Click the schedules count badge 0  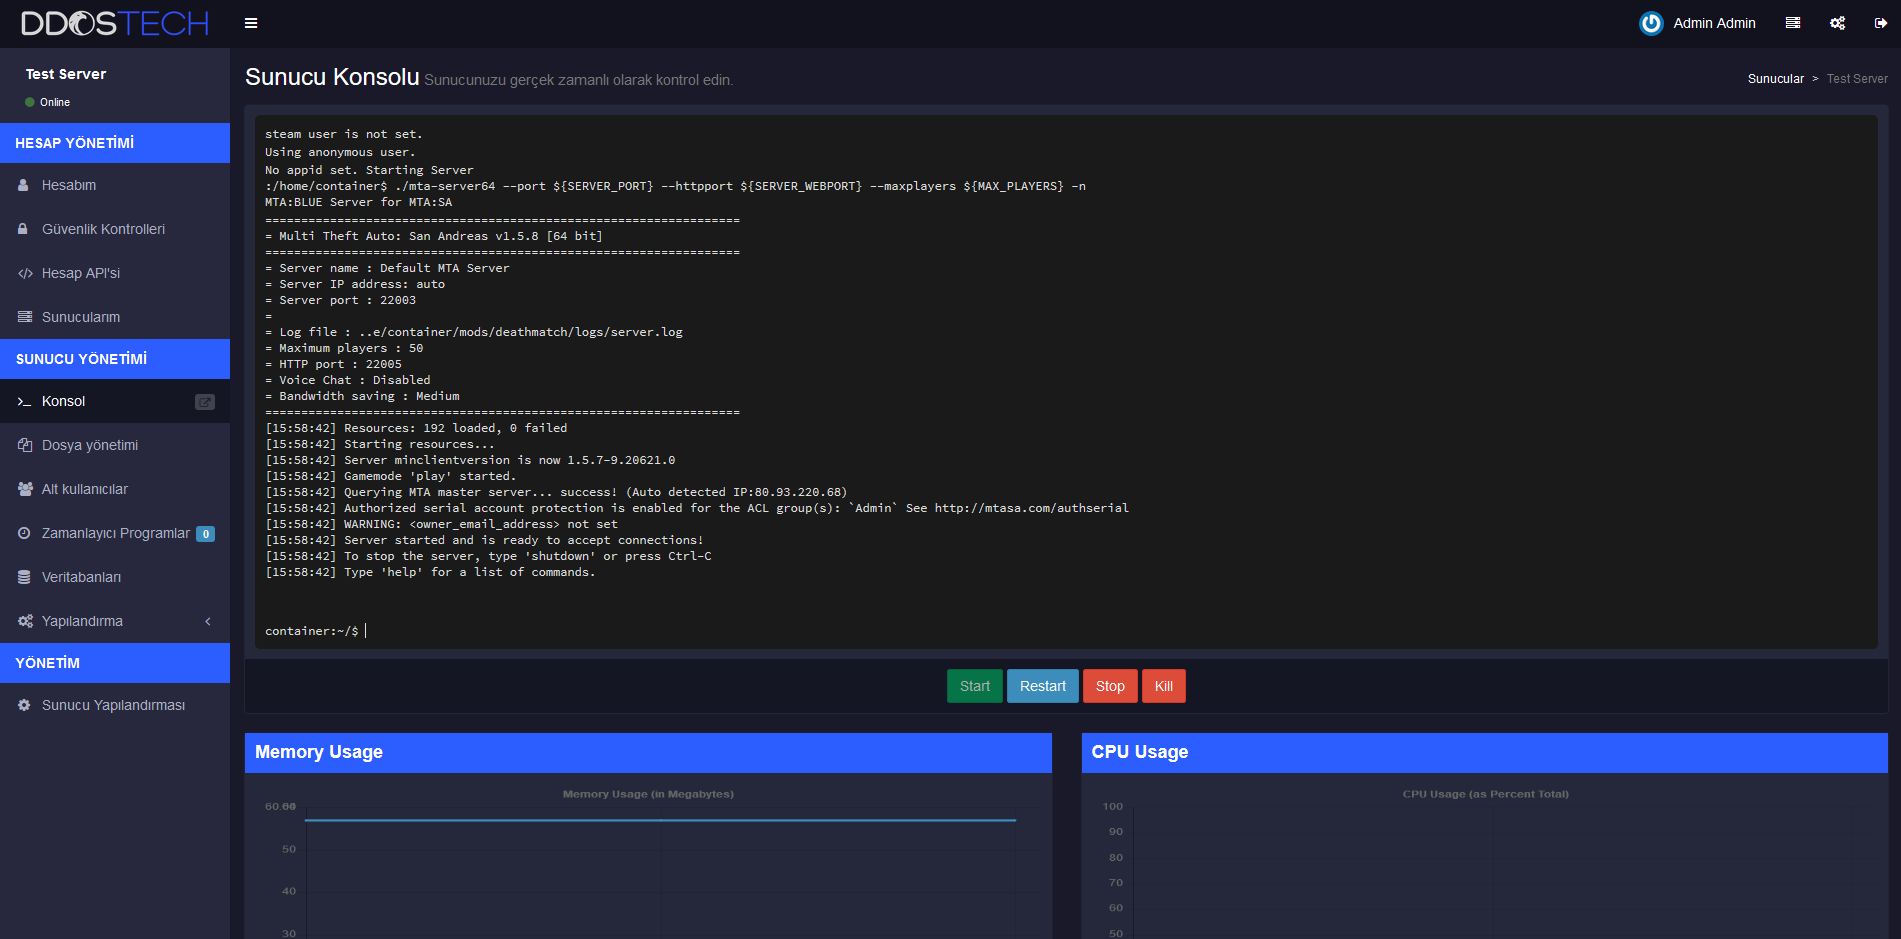pyautogui.click(x=205, y=534)
